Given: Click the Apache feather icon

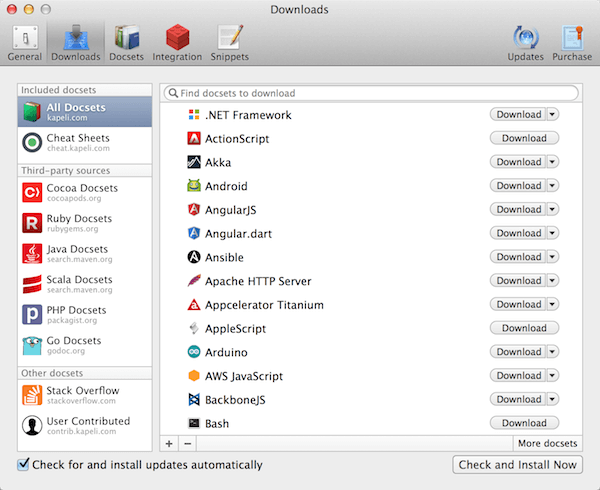Looking at the screenshot, I should click(x=194, y=280).
